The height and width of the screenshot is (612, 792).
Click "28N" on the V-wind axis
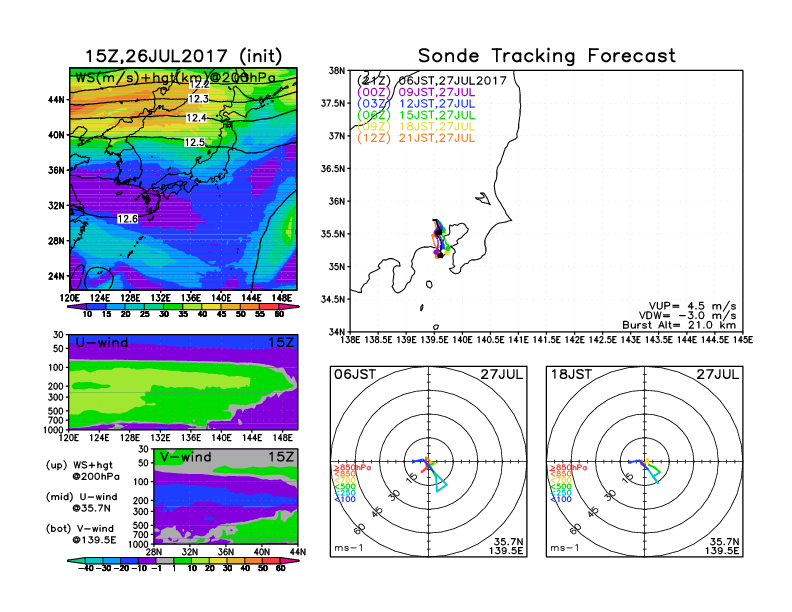click(154, 552)
